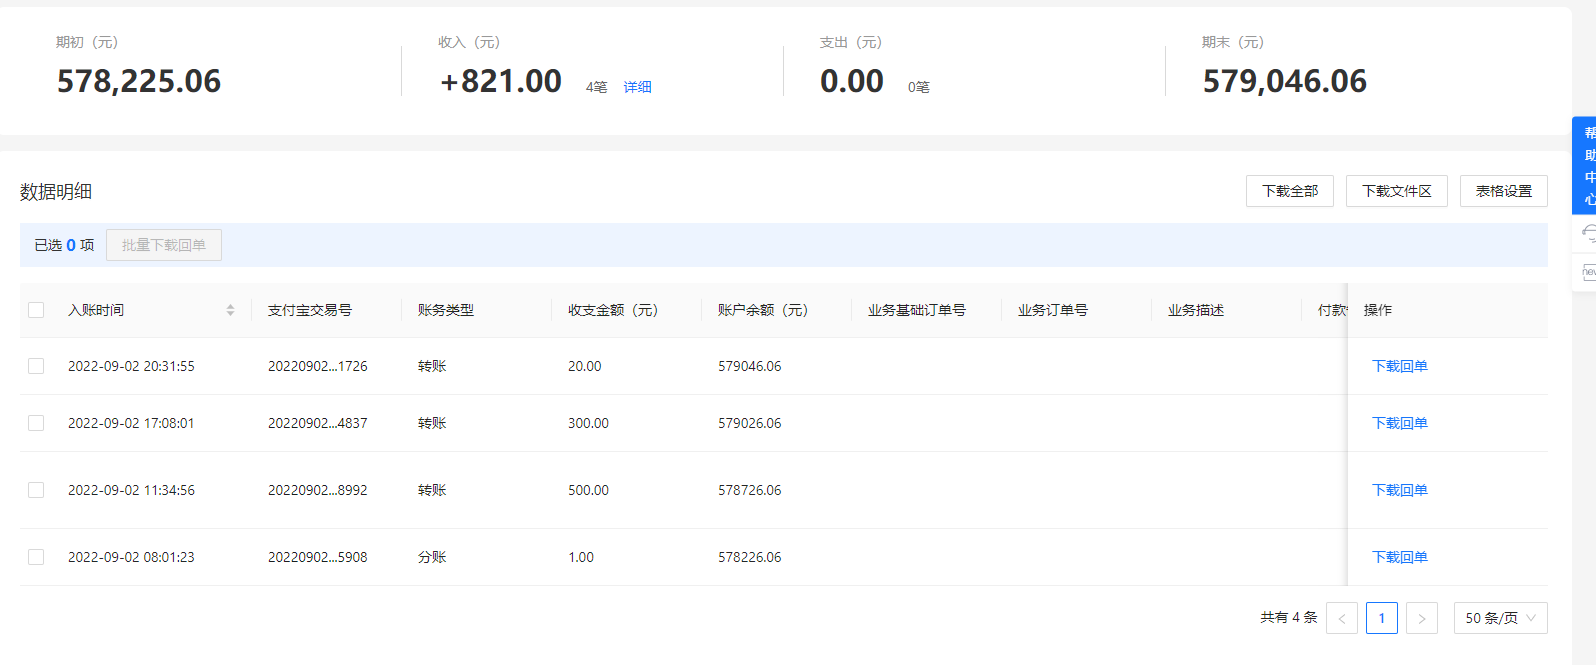
Task: Open the 帮助中心 help center tab
Action: tap(1586, 165)
